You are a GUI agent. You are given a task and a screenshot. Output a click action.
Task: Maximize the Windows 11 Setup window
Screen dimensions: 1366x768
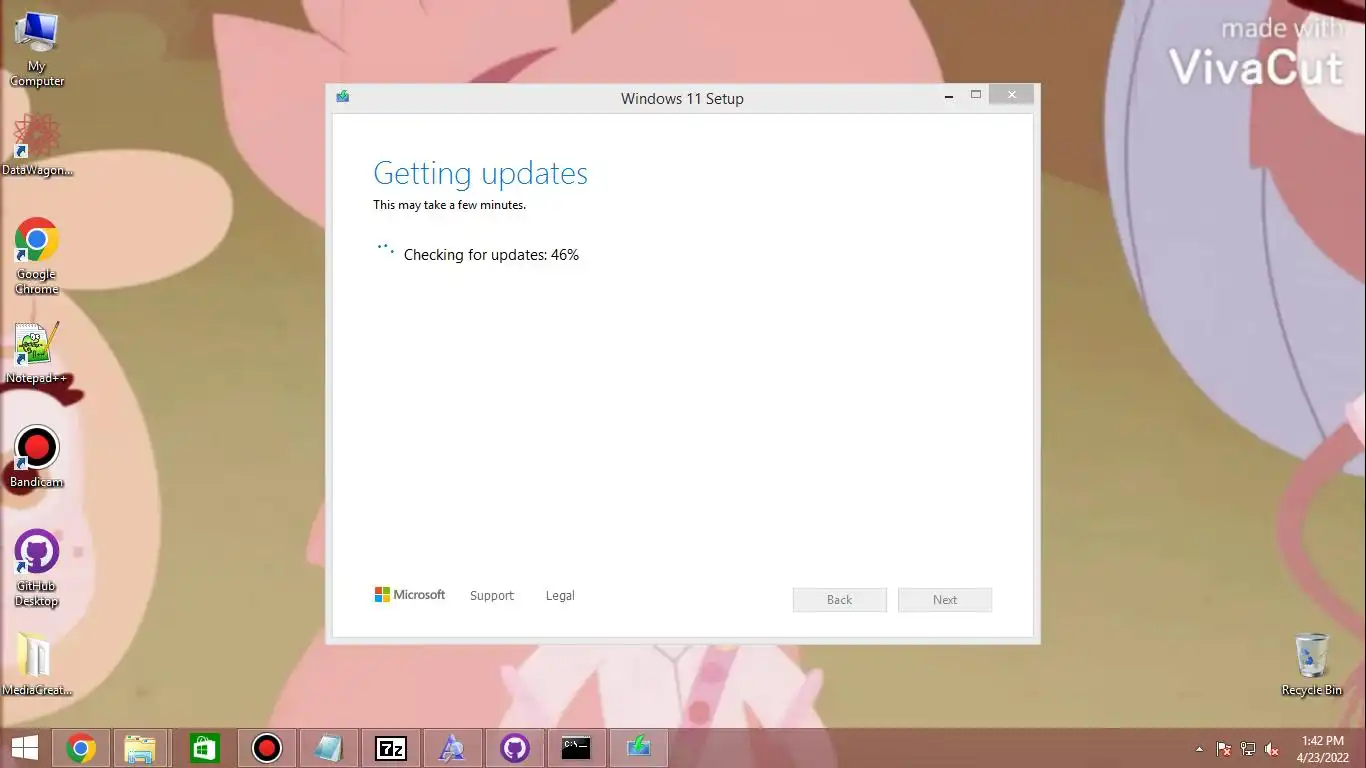(976, 96)
